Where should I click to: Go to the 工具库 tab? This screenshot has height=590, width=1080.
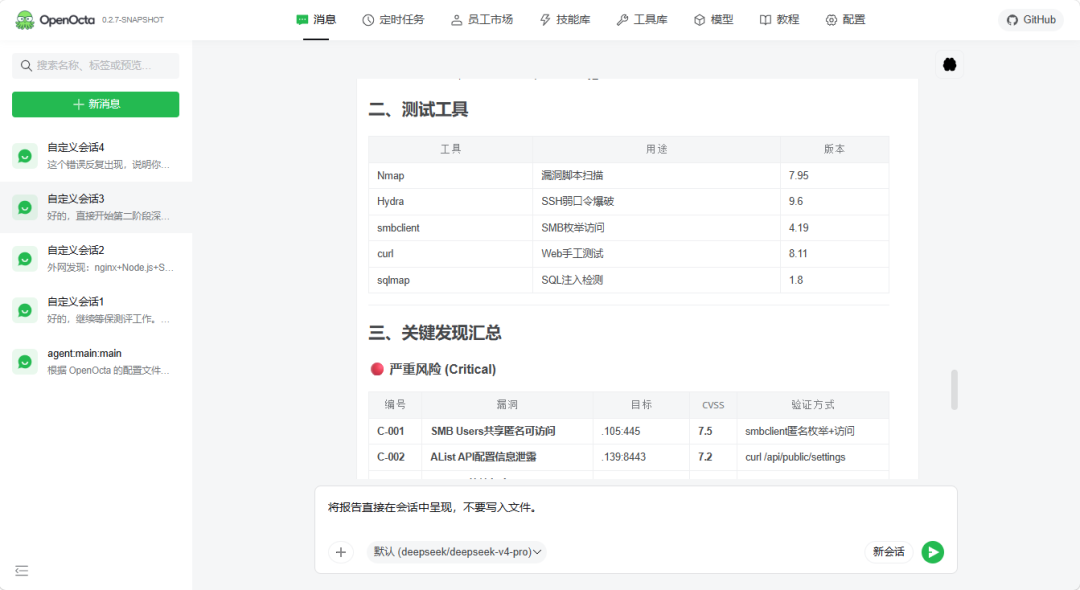(x=642, y=20)
